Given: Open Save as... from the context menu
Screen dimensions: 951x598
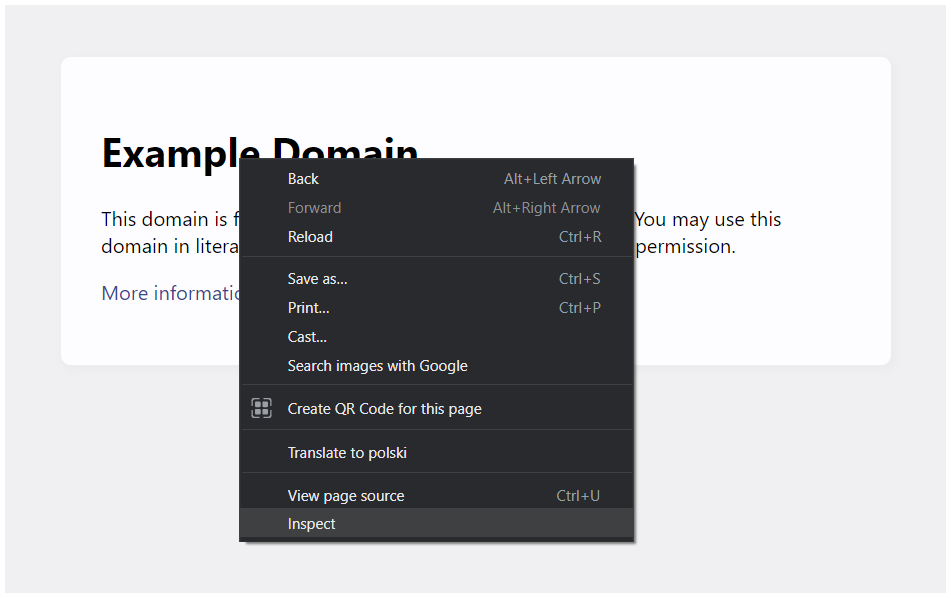Looking at the screenshot, I should pyautogui.click(x=436, y=279).
